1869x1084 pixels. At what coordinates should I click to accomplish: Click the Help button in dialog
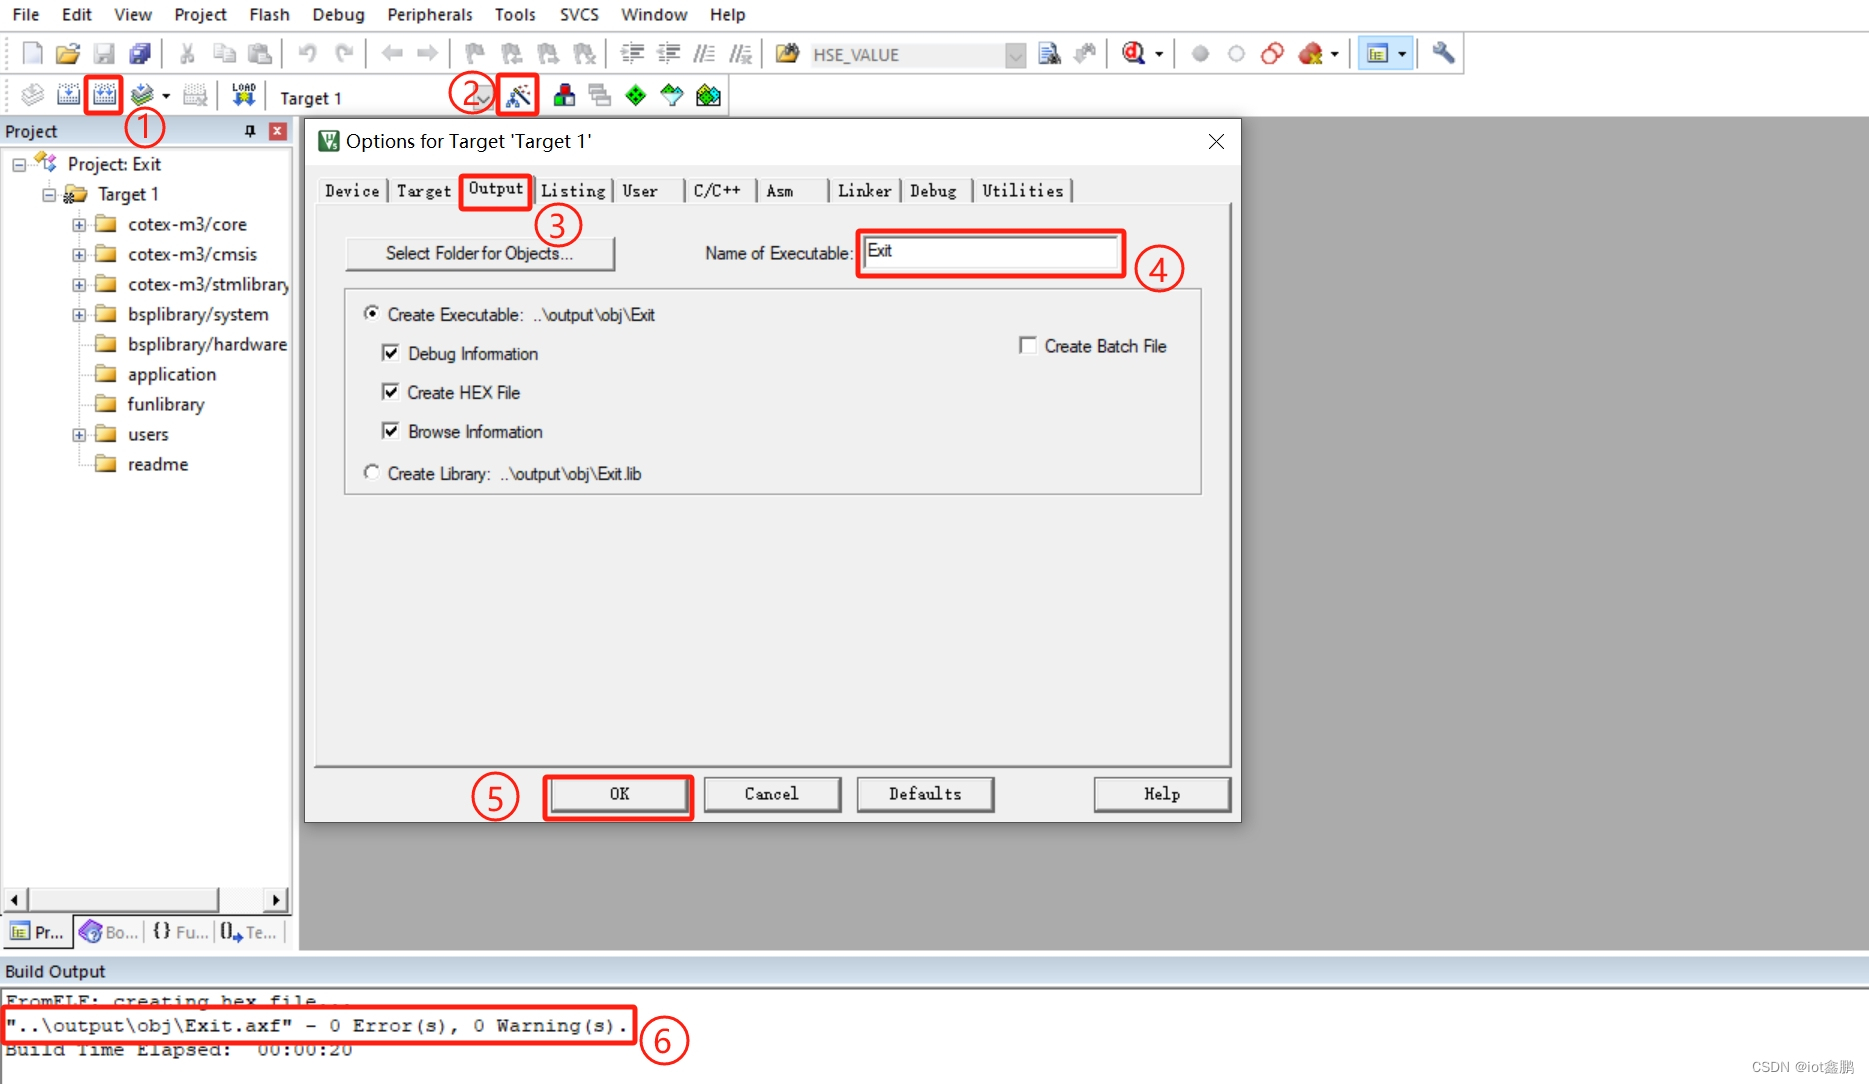point(1162,794)
